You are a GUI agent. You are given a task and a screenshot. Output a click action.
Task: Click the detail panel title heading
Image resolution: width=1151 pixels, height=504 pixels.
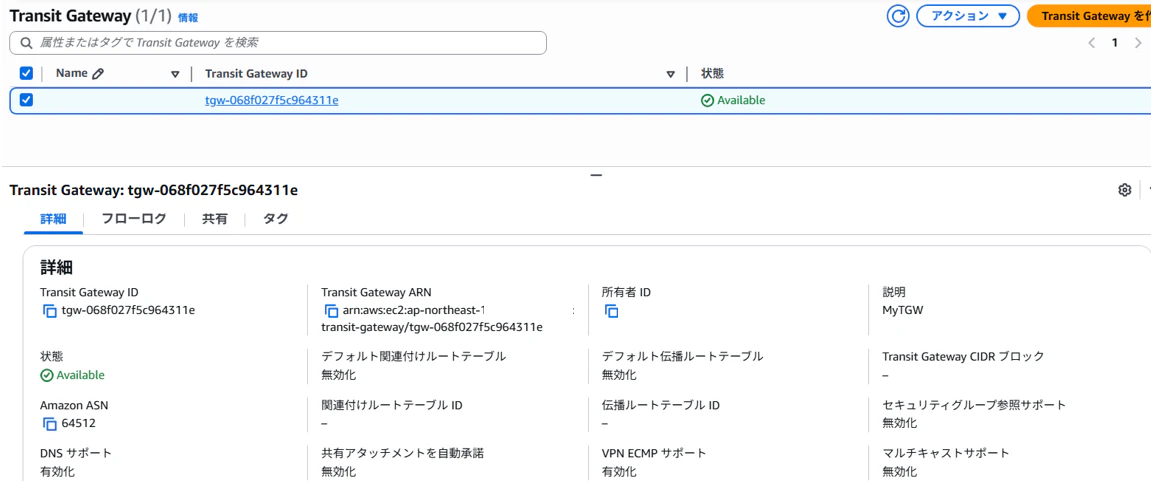[x=153, y=190]
